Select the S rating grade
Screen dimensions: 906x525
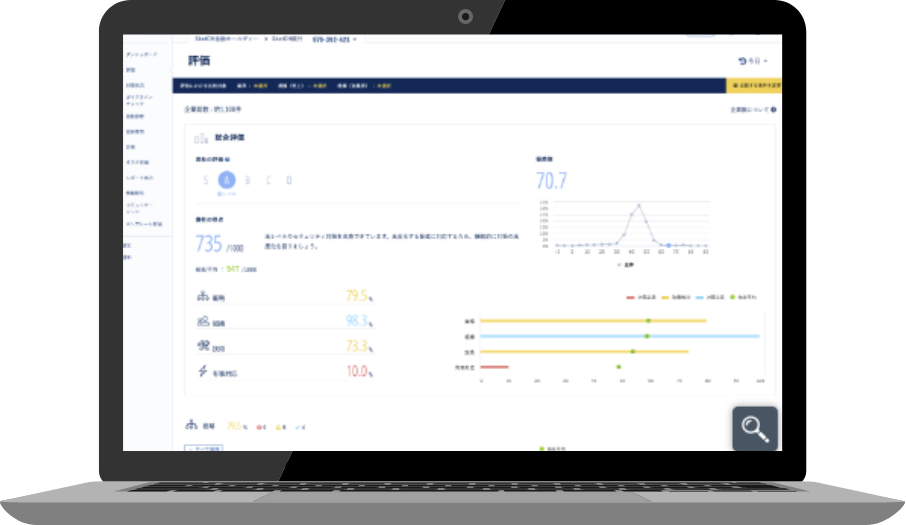point(206,180)
